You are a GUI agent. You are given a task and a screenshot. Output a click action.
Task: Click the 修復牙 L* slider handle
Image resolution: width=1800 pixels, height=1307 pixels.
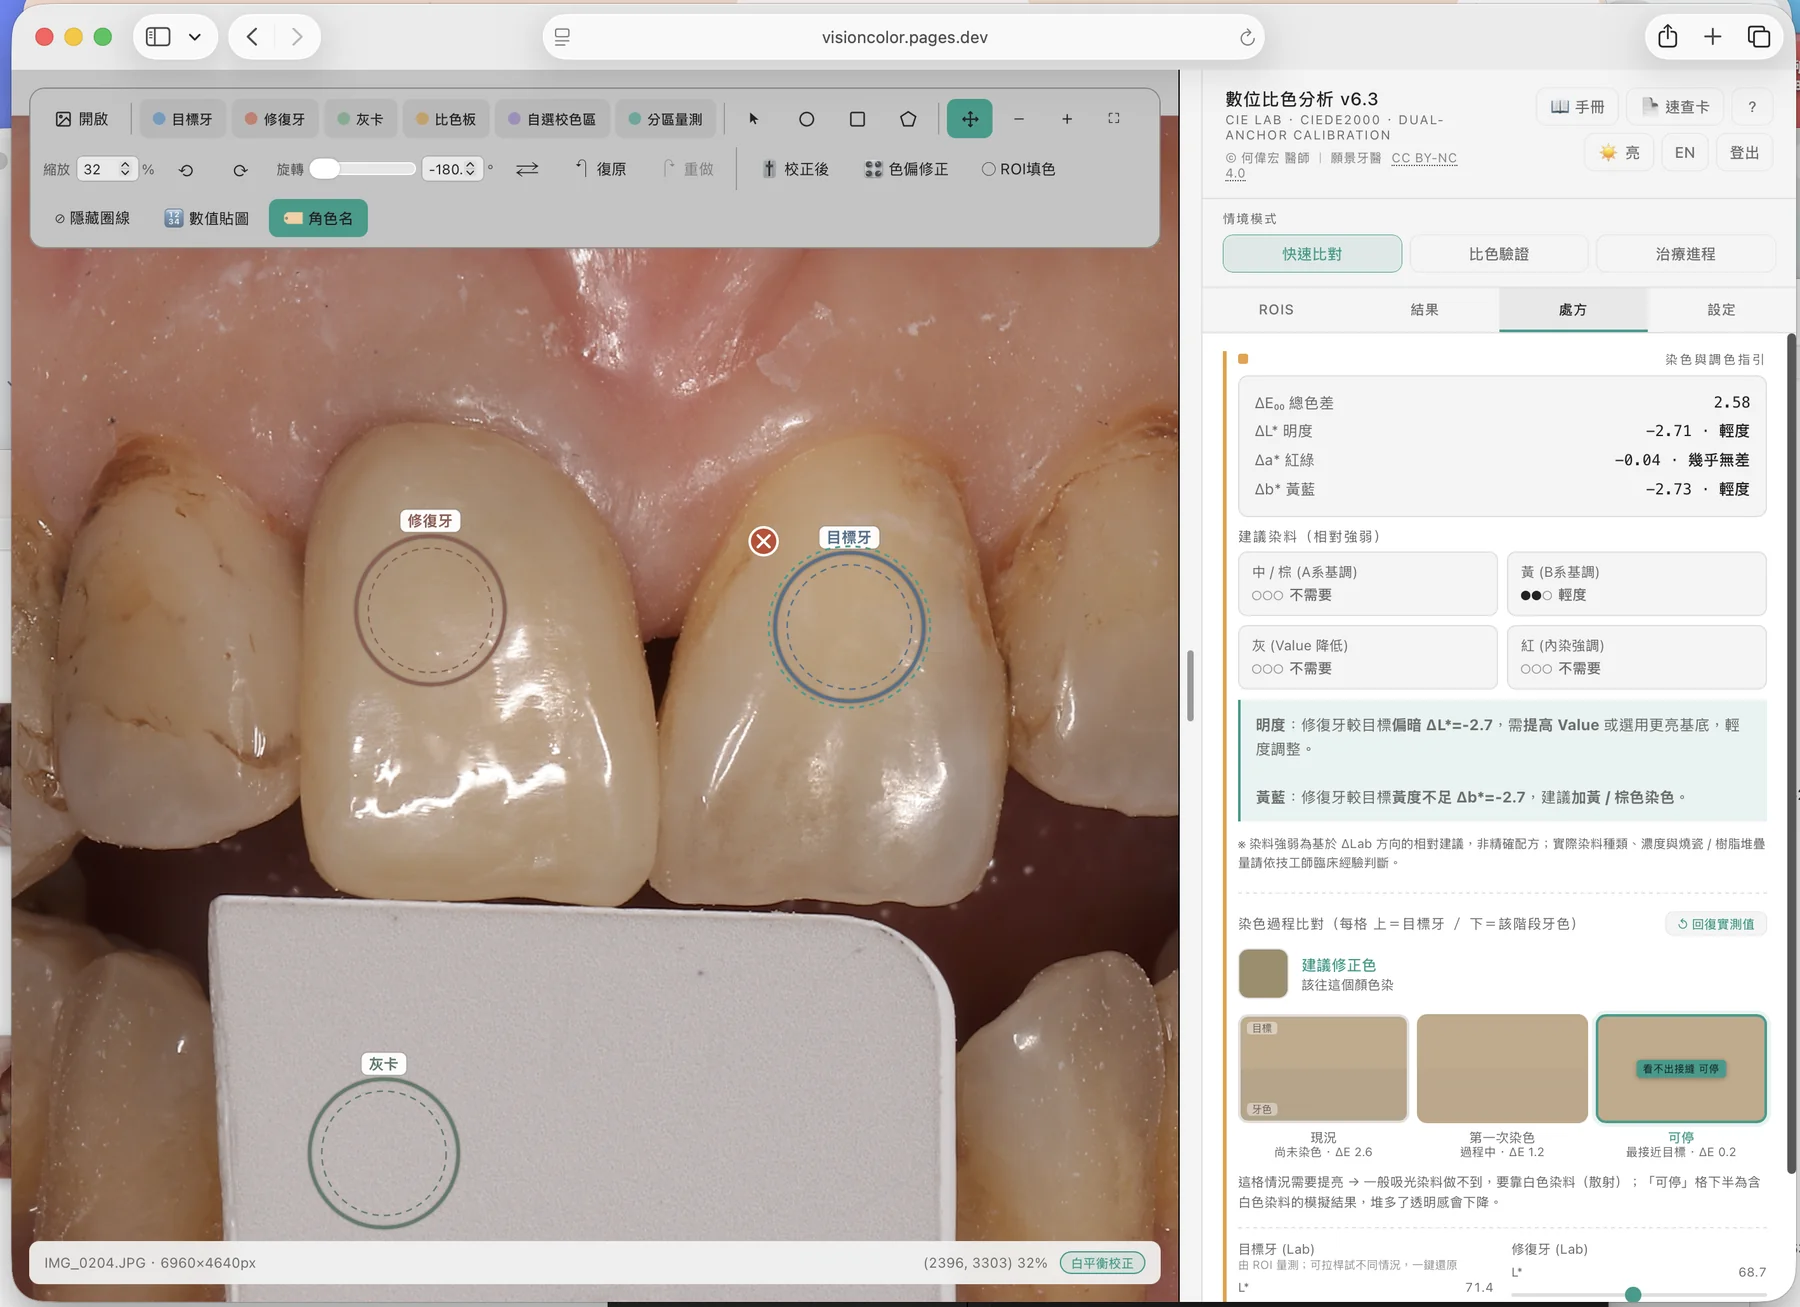[1633, 1295]
